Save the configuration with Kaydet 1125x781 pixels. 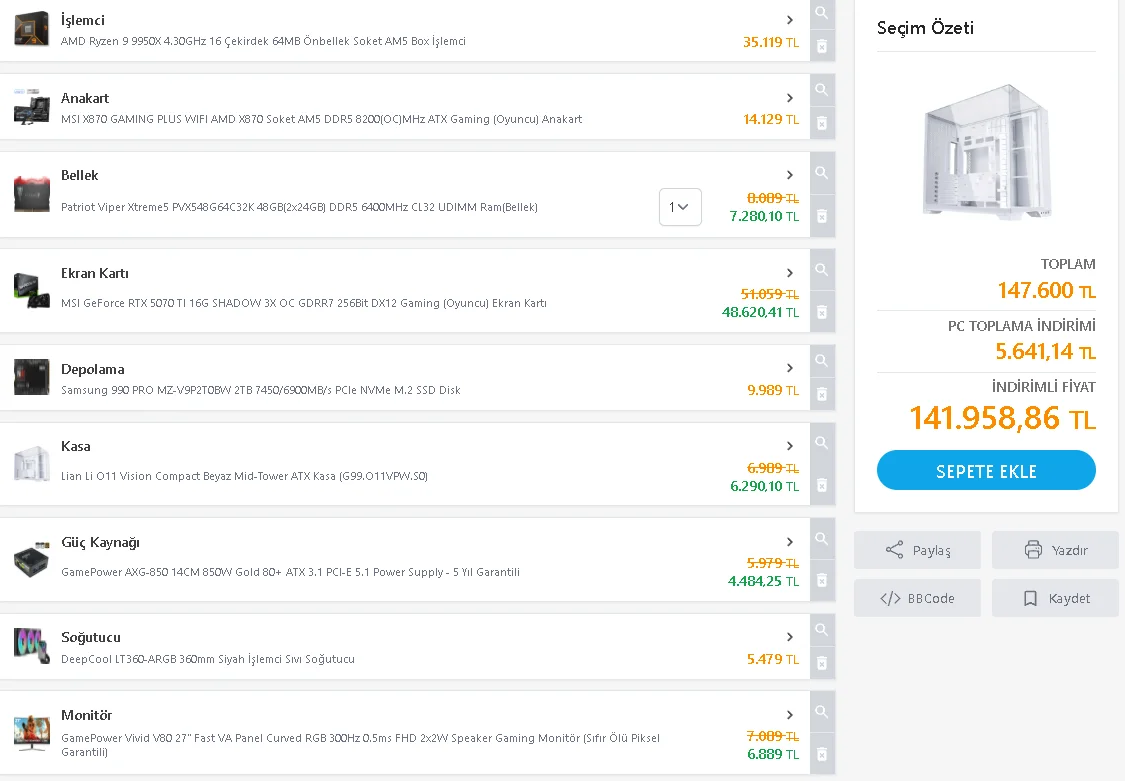tap(1055, 598)
